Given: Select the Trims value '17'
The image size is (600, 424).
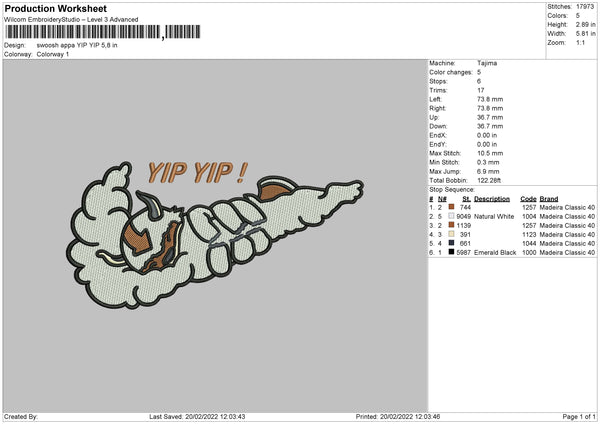Looking at the screenshot, I should tap(481, 90).
